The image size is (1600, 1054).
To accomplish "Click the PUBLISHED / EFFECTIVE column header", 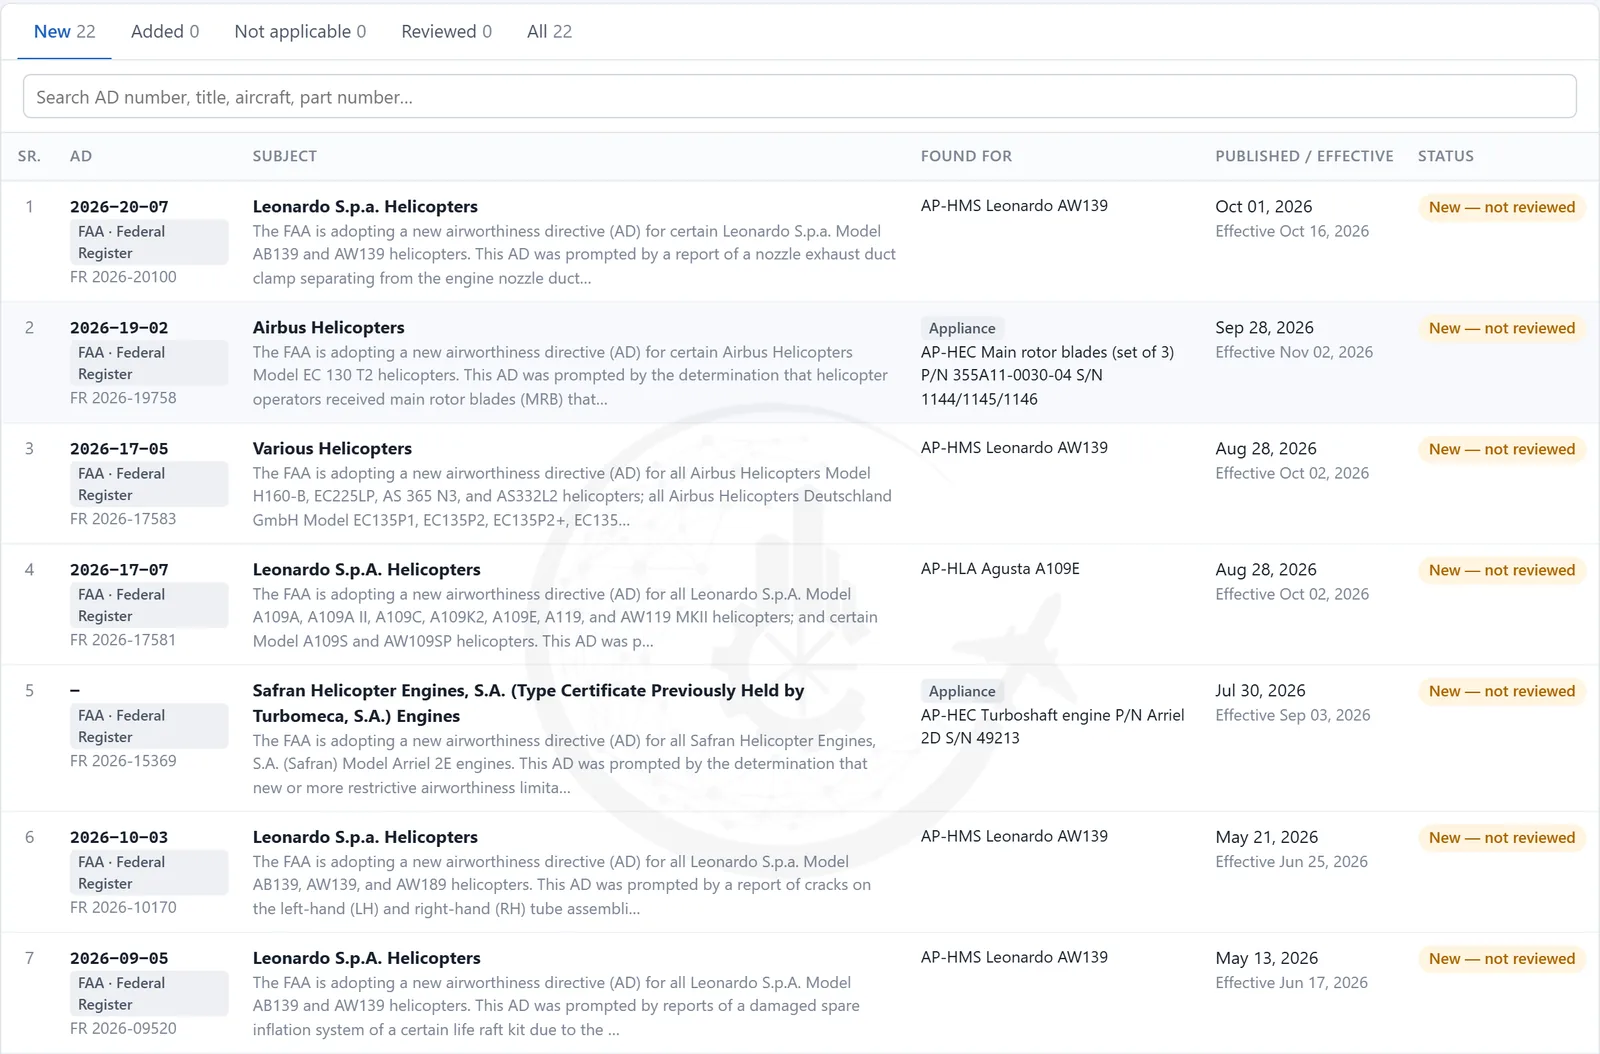I will (x=1304, y=156).
